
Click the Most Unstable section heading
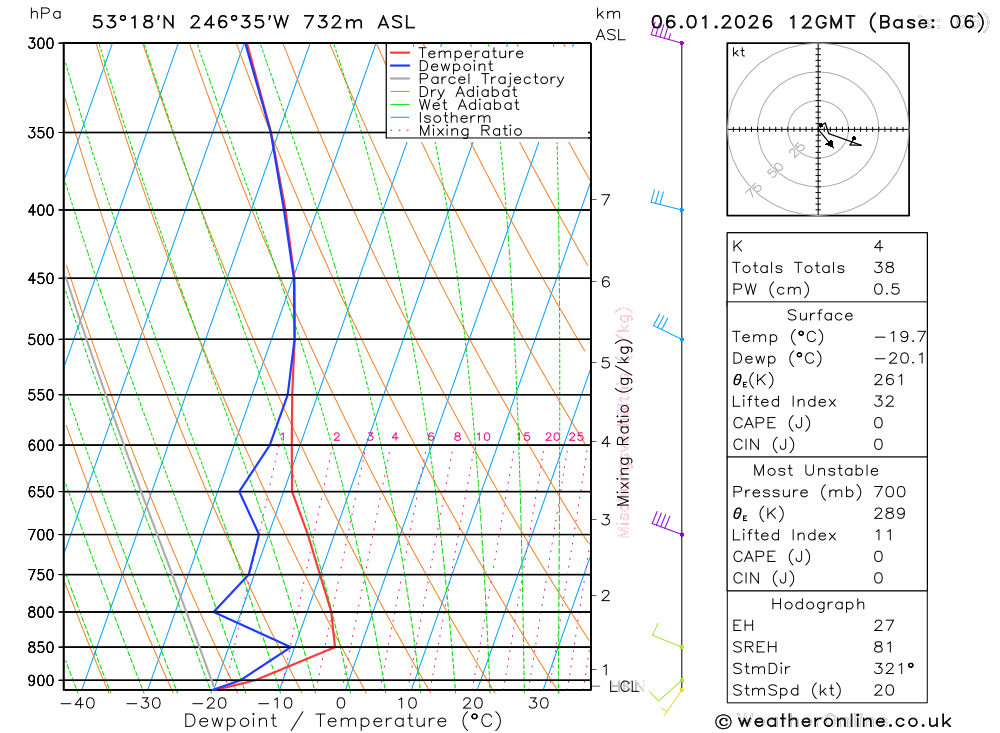816,471
